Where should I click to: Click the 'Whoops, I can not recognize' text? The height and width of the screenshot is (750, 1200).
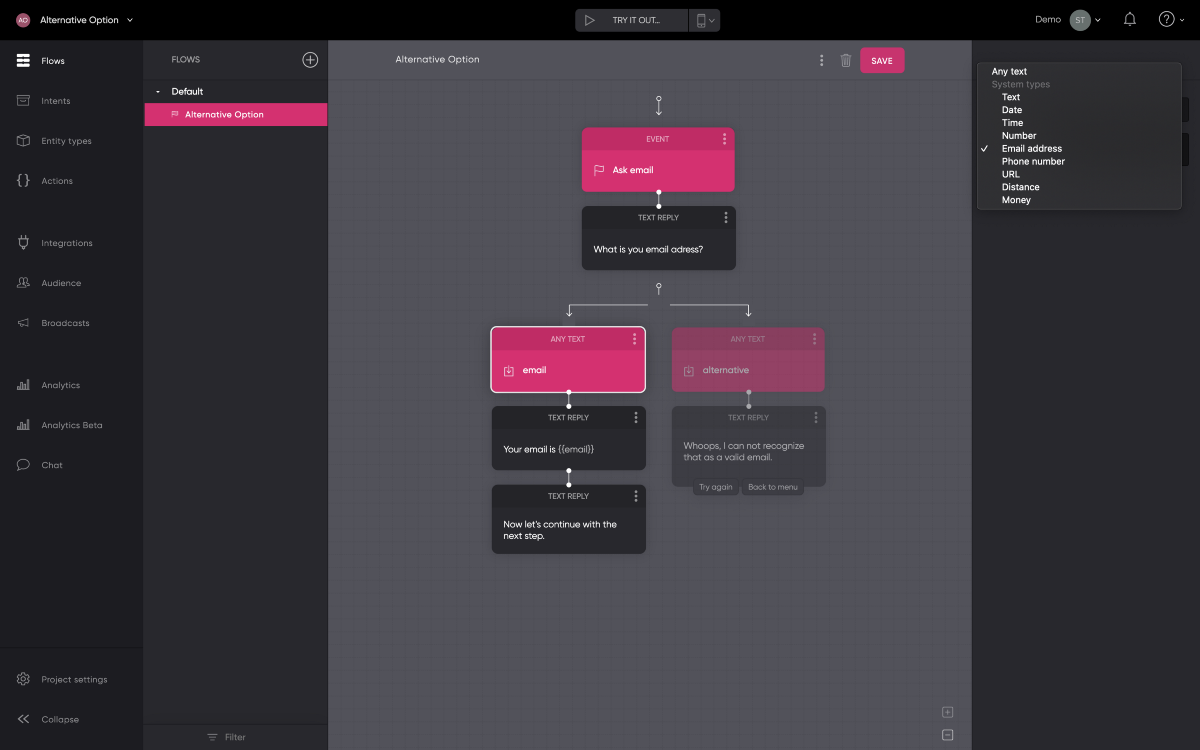coord(744,451)
